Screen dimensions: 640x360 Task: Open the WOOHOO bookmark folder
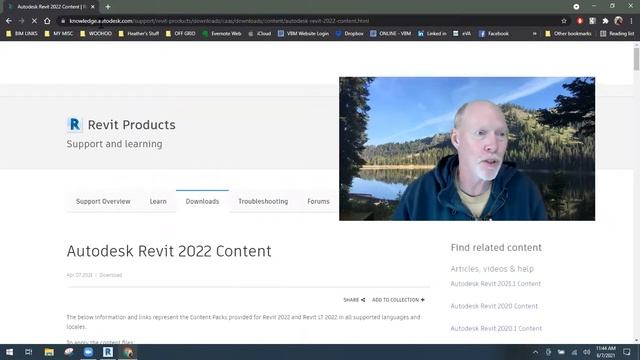click(96, 33)
